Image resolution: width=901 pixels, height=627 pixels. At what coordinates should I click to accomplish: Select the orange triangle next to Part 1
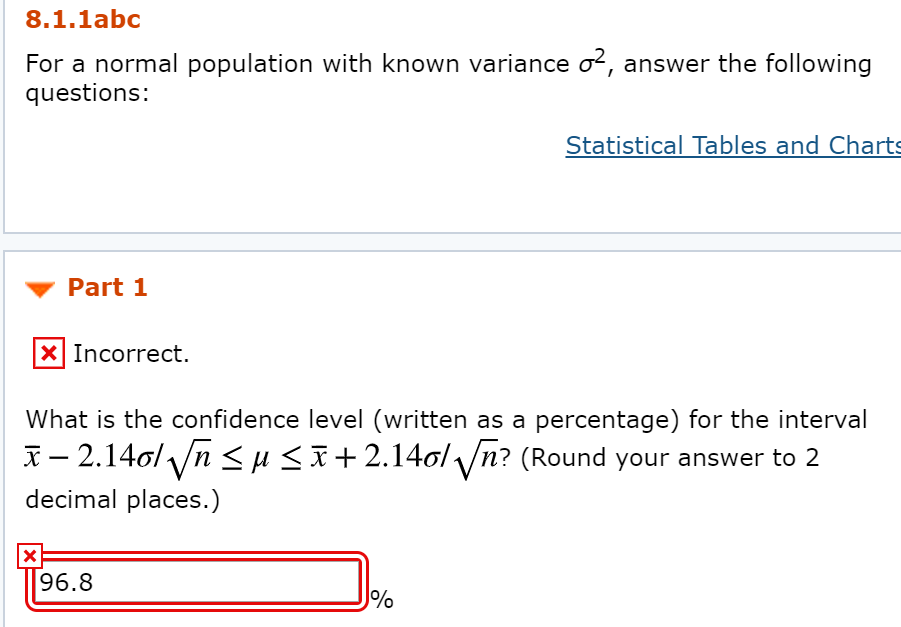click(x=39, y=288)
